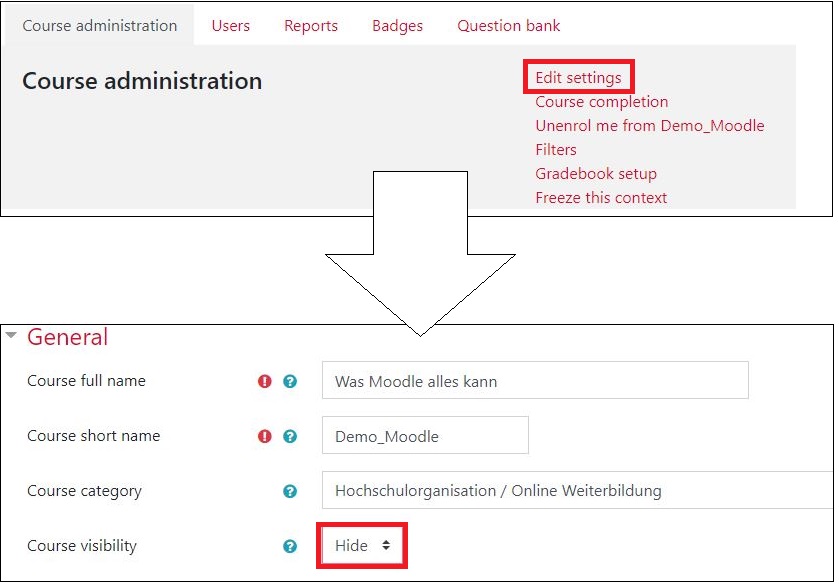Click required icon next to Course full name
839x586 pixels.
(x=265, y=381)
